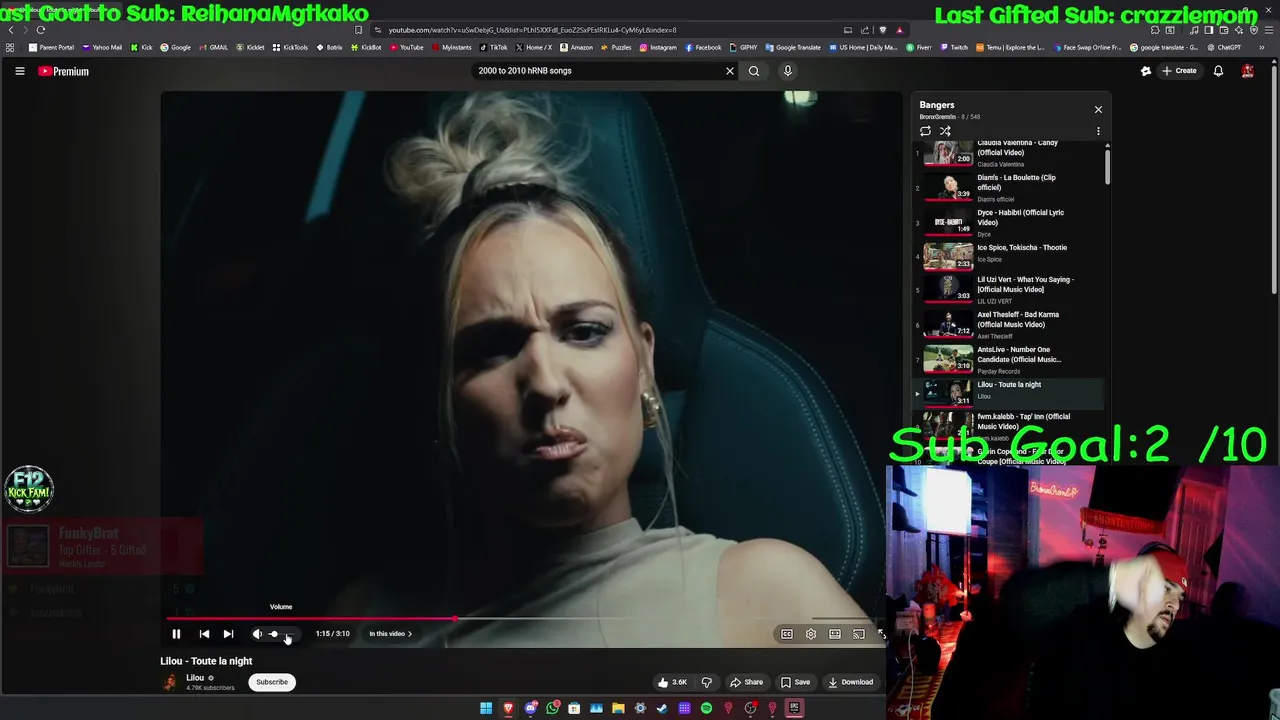Screen dimensions: 1280x720
Task: Cast video with the cast icon
Action: (x=859, y=634)
